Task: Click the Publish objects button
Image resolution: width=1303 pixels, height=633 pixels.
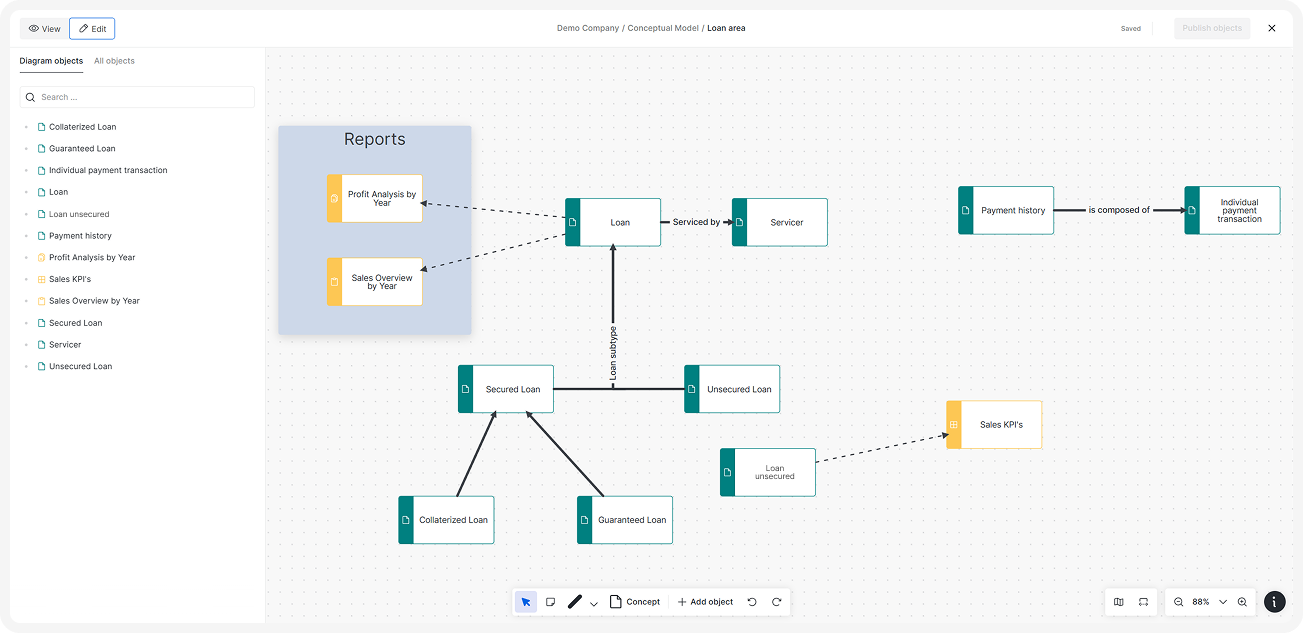Action: click(1211, 28)
